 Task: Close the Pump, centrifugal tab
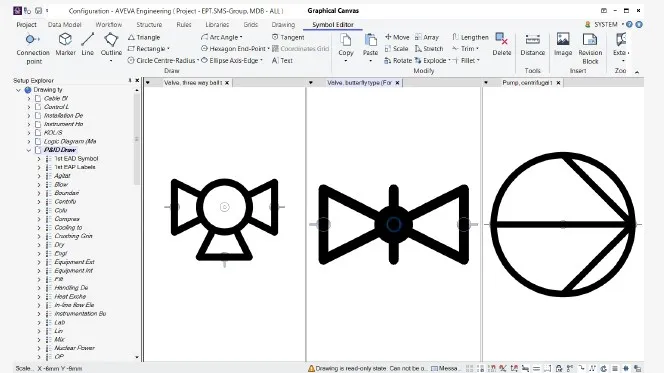tap(558, 83)
